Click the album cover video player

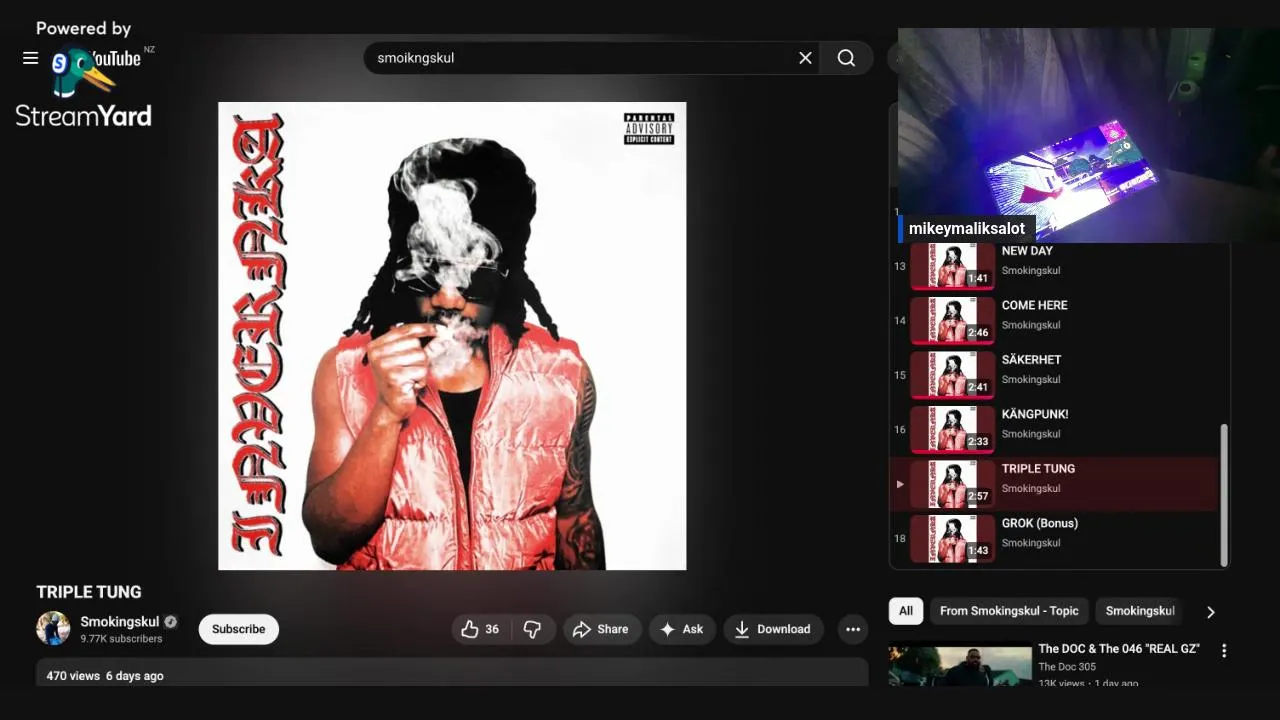(x=452, y=336)
